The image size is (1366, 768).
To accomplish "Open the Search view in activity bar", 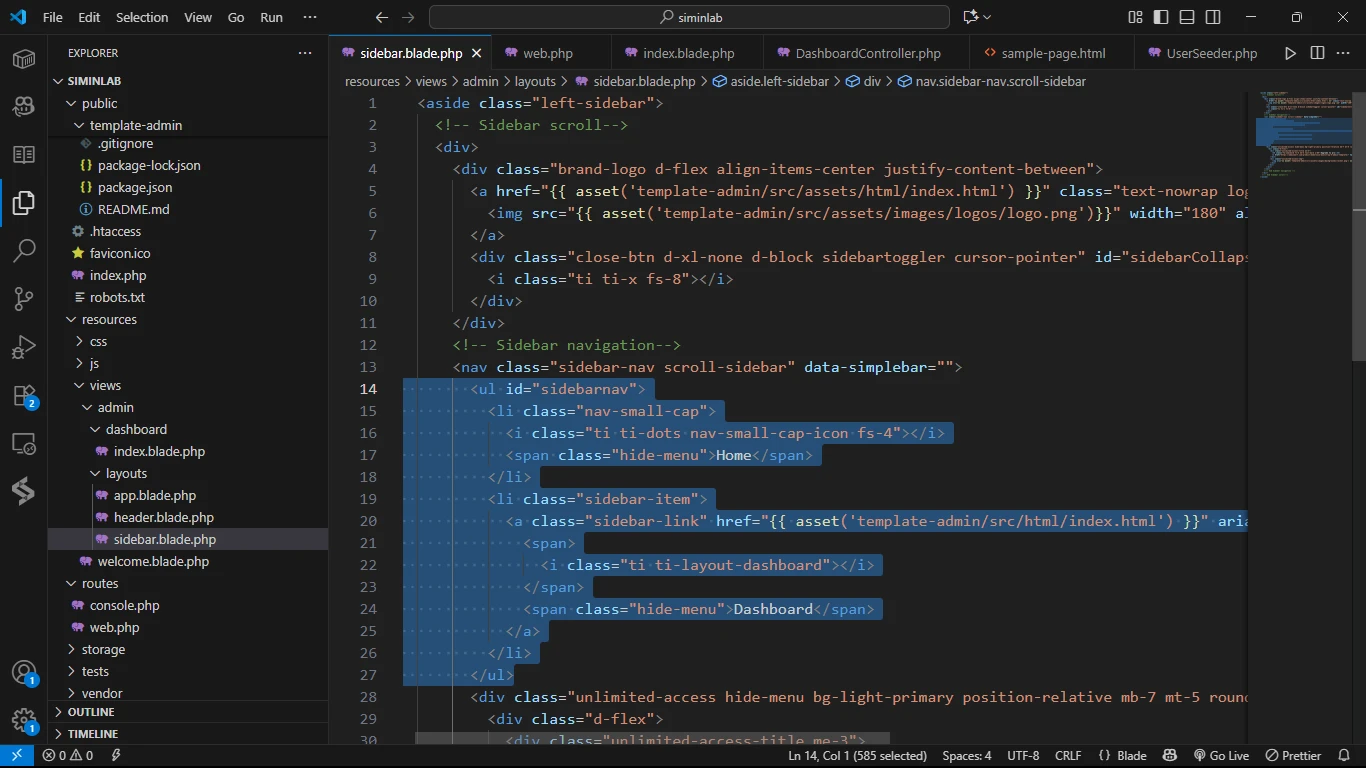I will click(x=24, y=250).
